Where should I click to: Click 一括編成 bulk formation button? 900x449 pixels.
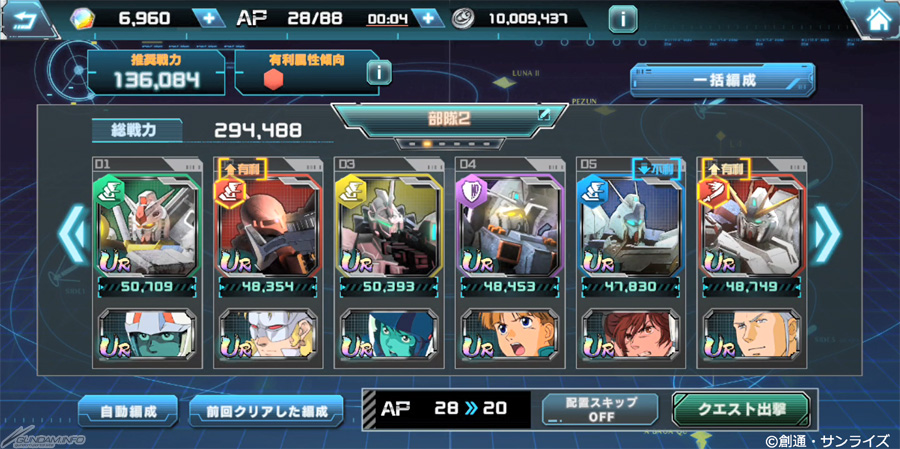coord(723,80)
